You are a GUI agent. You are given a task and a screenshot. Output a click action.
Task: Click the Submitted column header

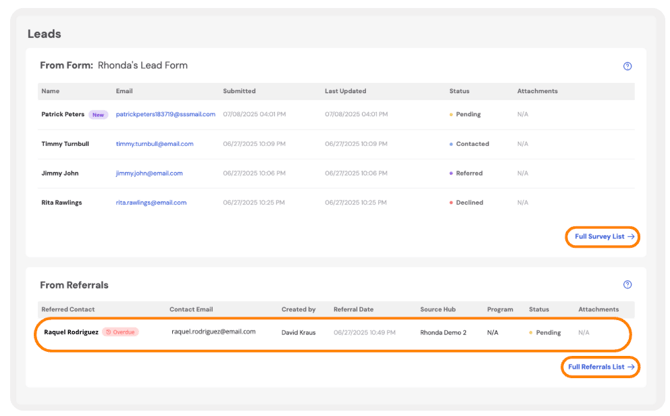[x=239, y=91]
